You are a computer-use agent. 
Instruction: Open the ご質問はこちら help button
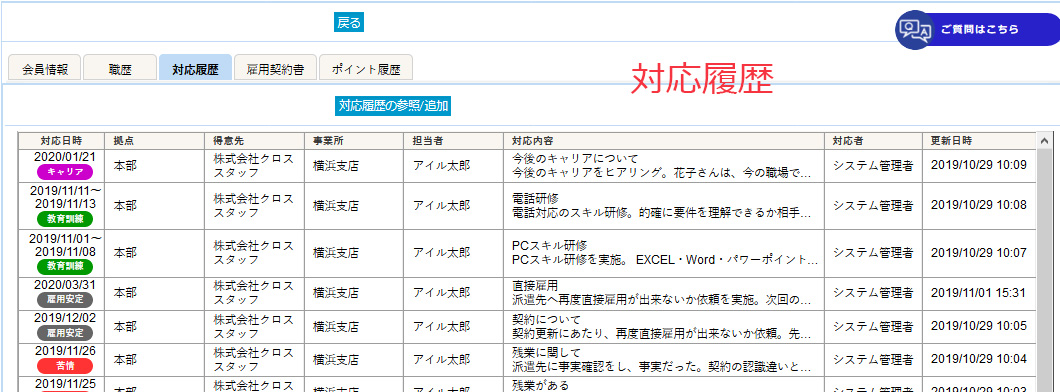tap(978, 30)
